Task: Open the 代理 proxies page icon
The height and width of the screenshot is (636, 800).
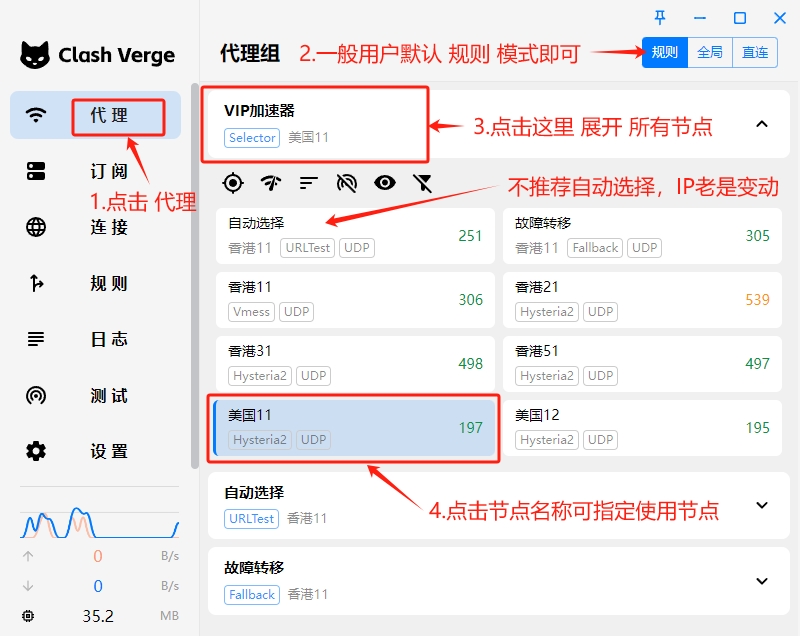Action: pyautogui.click(x=36, y=115)
